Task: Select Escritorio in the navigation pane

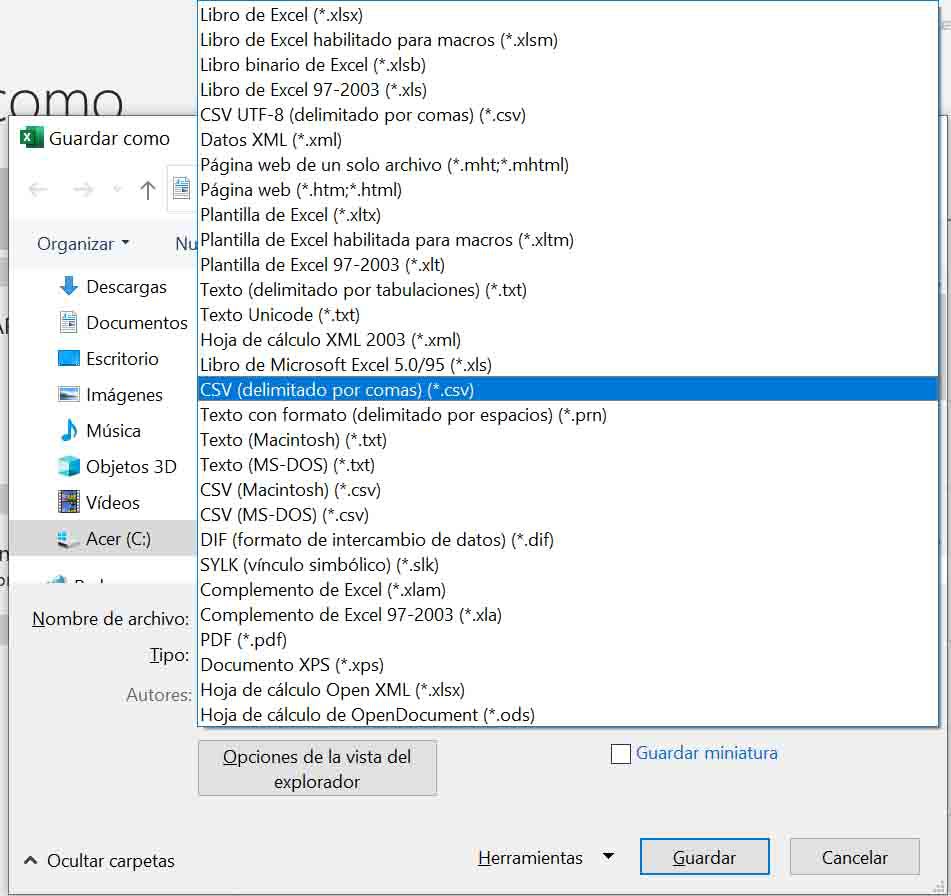Action: 123,359
